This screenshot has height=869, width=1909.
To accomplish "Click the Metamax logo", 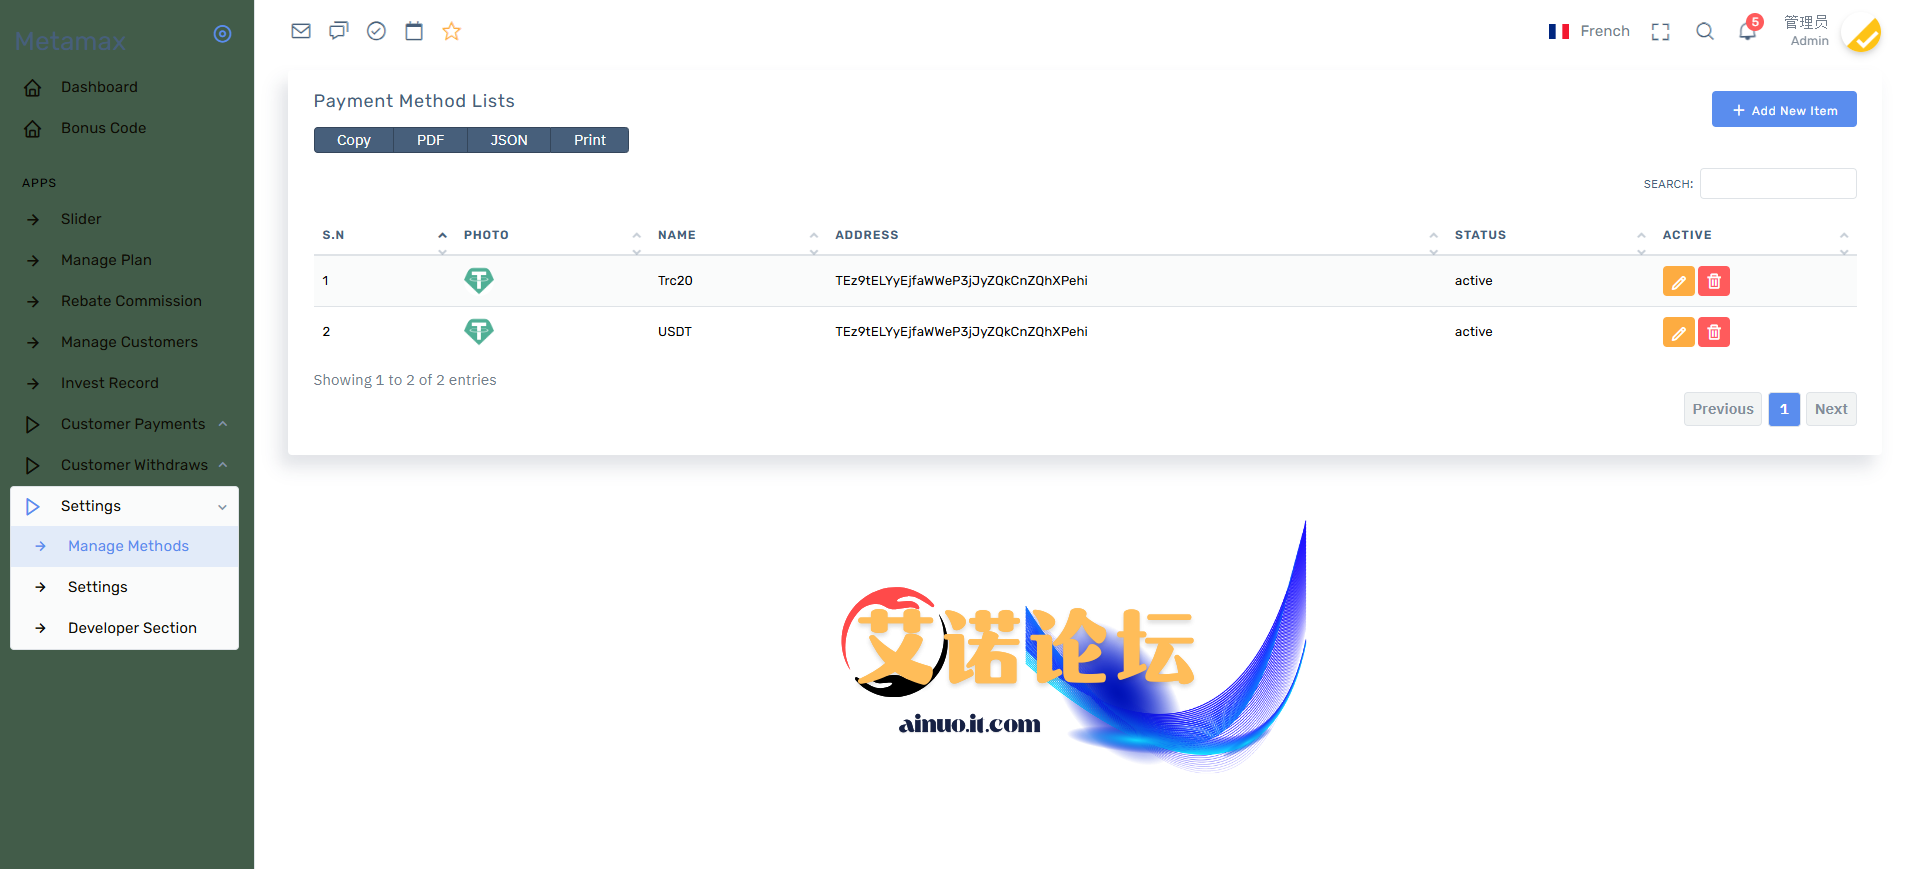I will point(70,41).
